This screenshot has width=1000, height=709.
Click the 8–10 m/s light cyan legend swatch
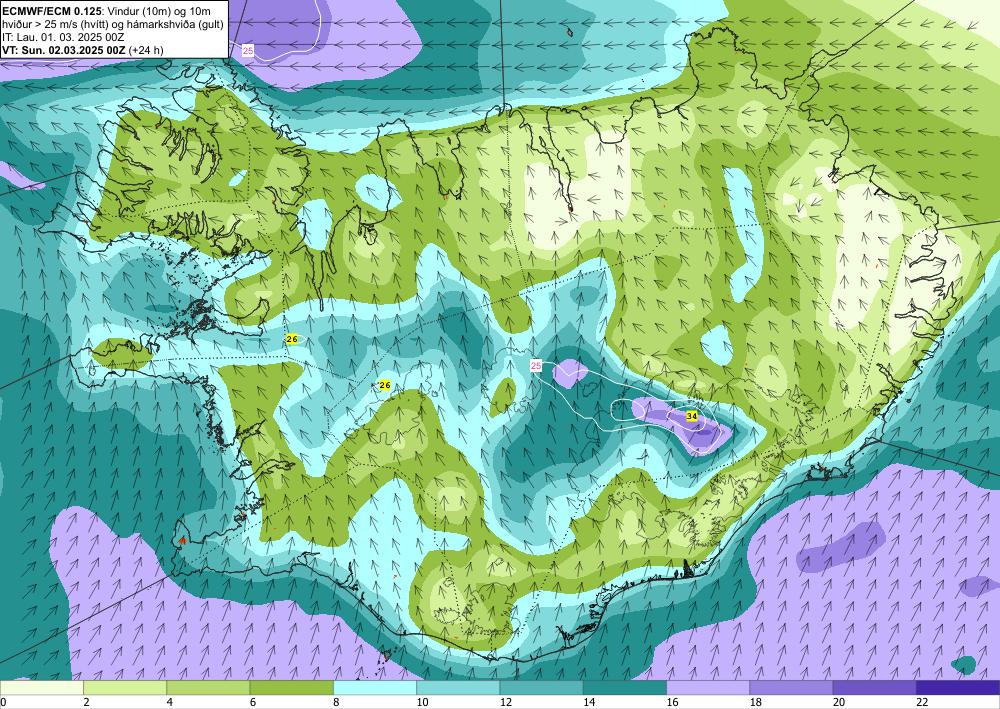(375, 688)
